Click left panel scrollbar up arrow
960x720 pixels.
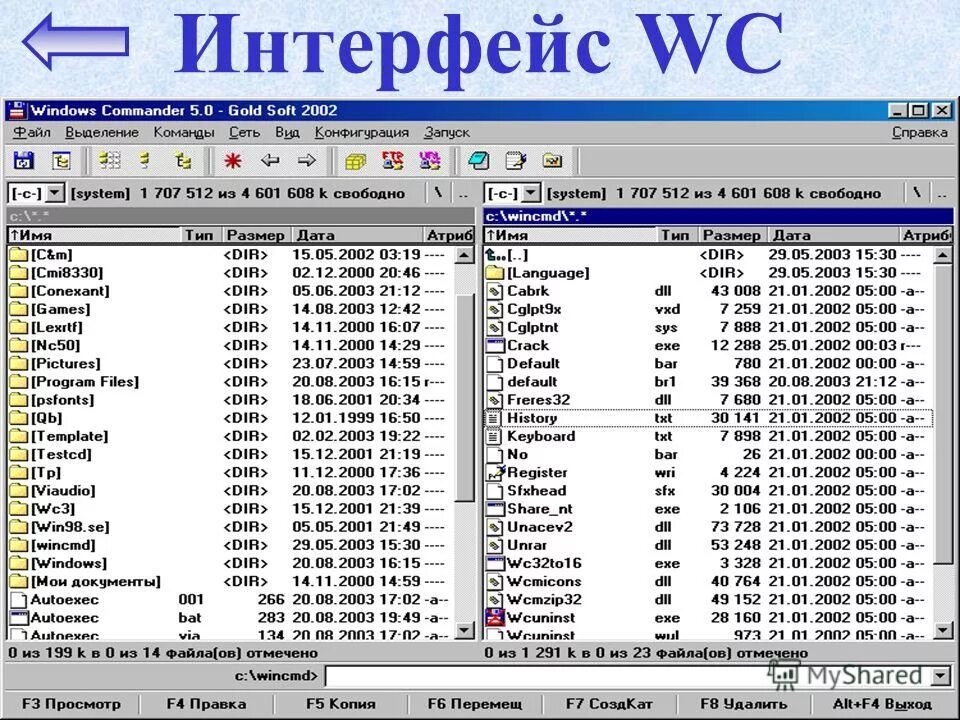[x=465, y=255]
